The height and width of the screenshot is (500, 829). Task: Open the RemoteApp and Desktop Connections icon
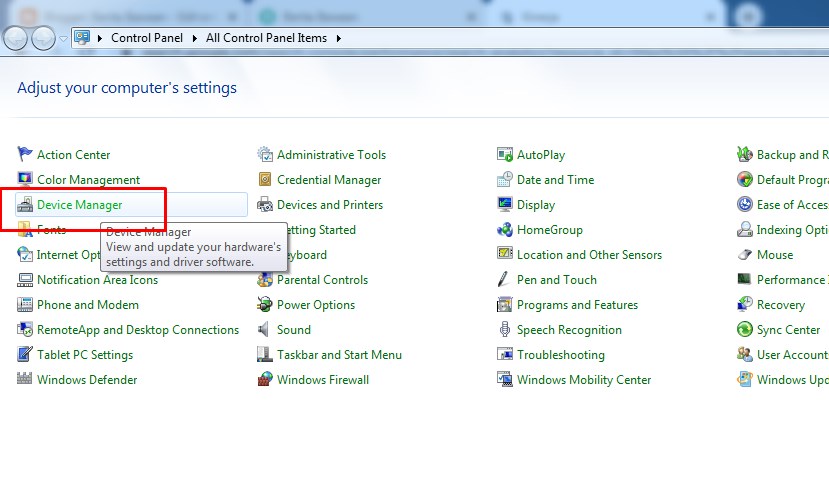point(24,329)
